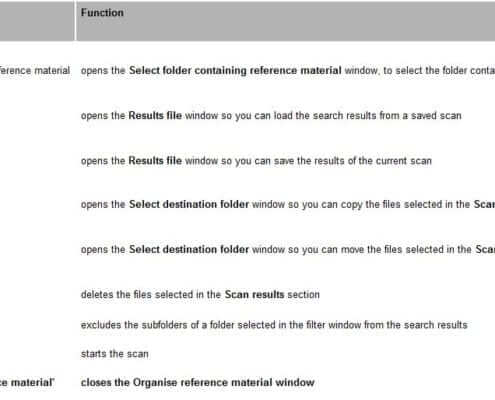The image size is (495, 400).
Task: Click the bold 'Scan results' section text
Action: (254, 295)
